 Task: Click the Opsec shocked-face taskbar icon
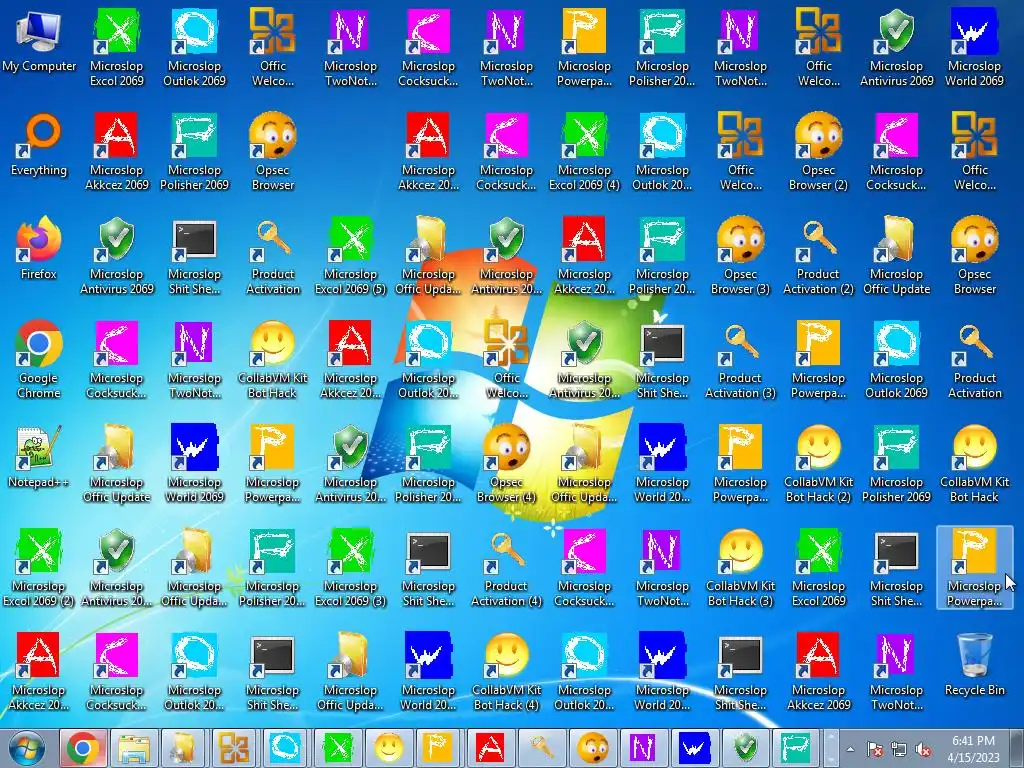(x=592, y=748)
